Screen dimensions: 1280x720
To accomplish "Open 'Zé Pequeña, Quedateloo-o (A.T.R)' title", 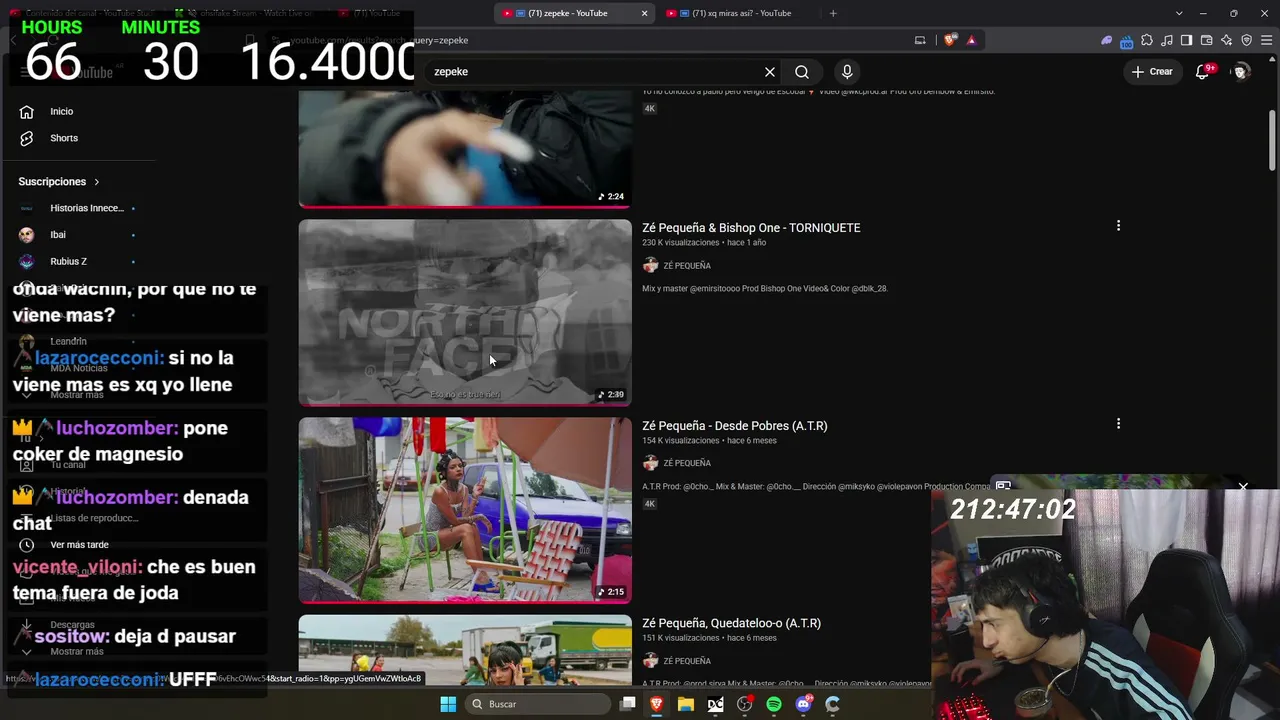I will pos(731,623).
